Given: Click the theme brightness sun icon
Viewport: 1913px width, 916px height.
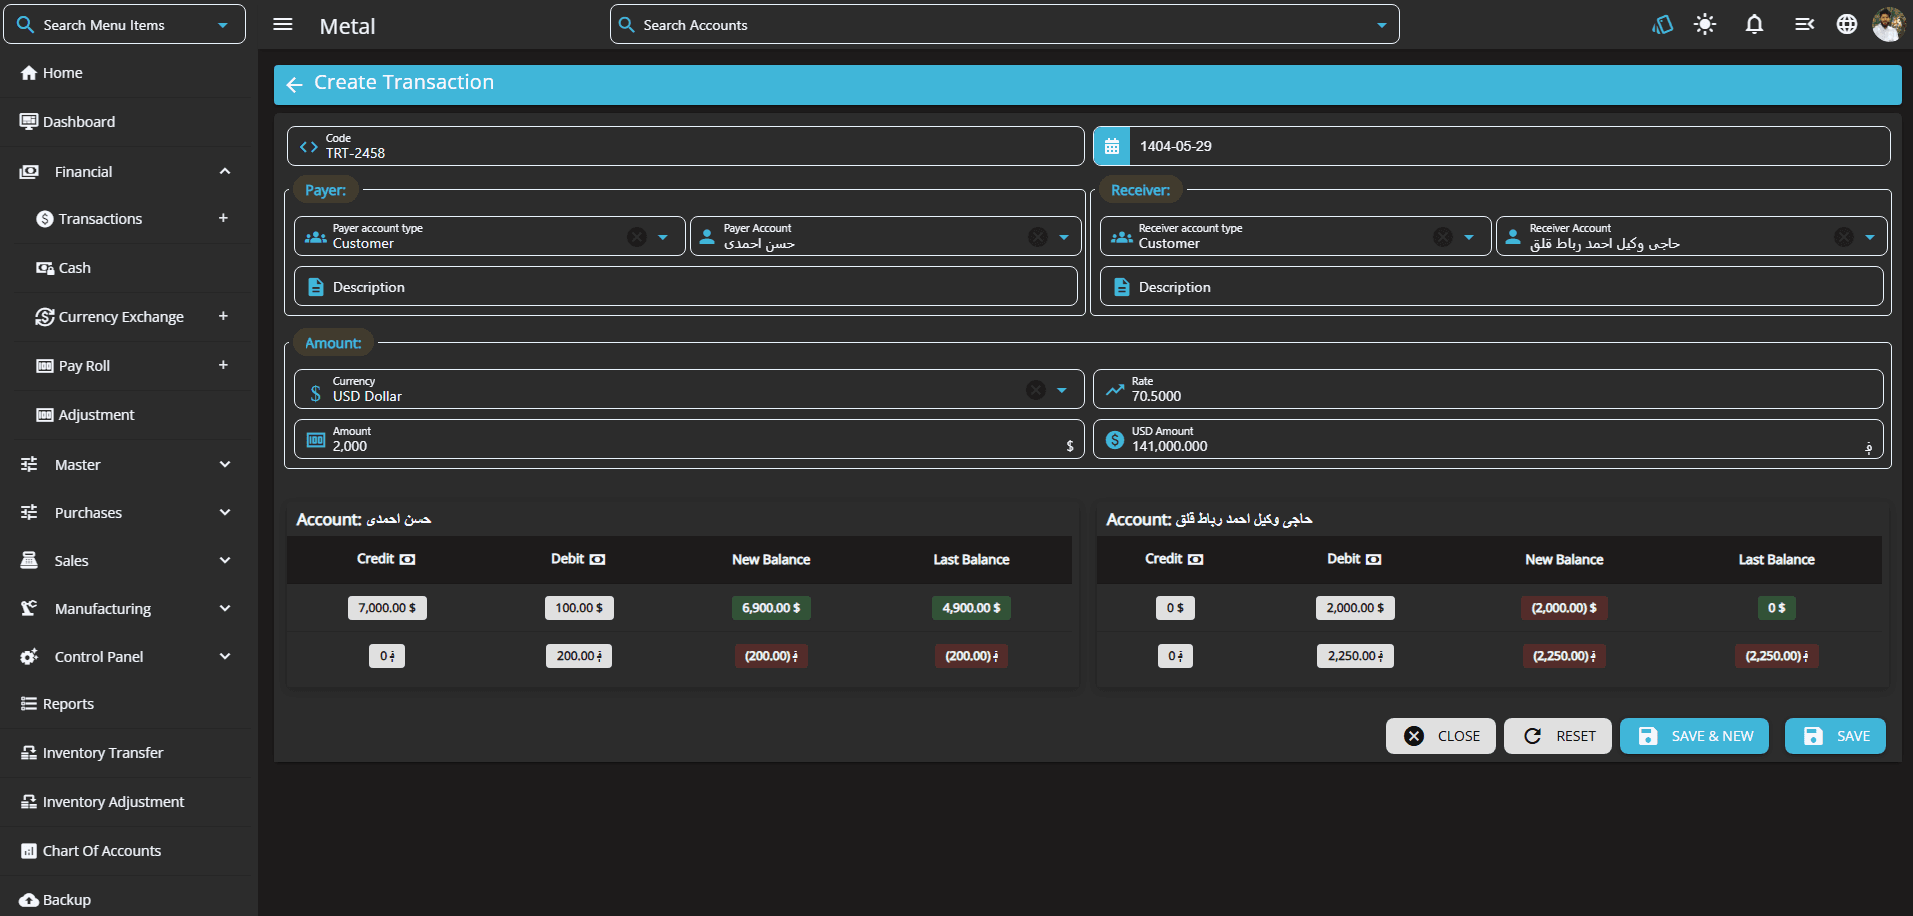Looking at the screenshot, I should click(x=1704, y=24).
